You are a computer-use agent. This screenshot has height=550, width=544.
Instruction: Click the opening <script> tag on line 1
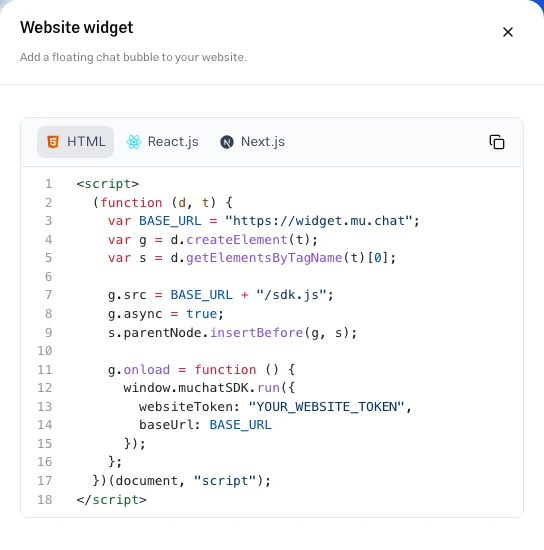108,184
